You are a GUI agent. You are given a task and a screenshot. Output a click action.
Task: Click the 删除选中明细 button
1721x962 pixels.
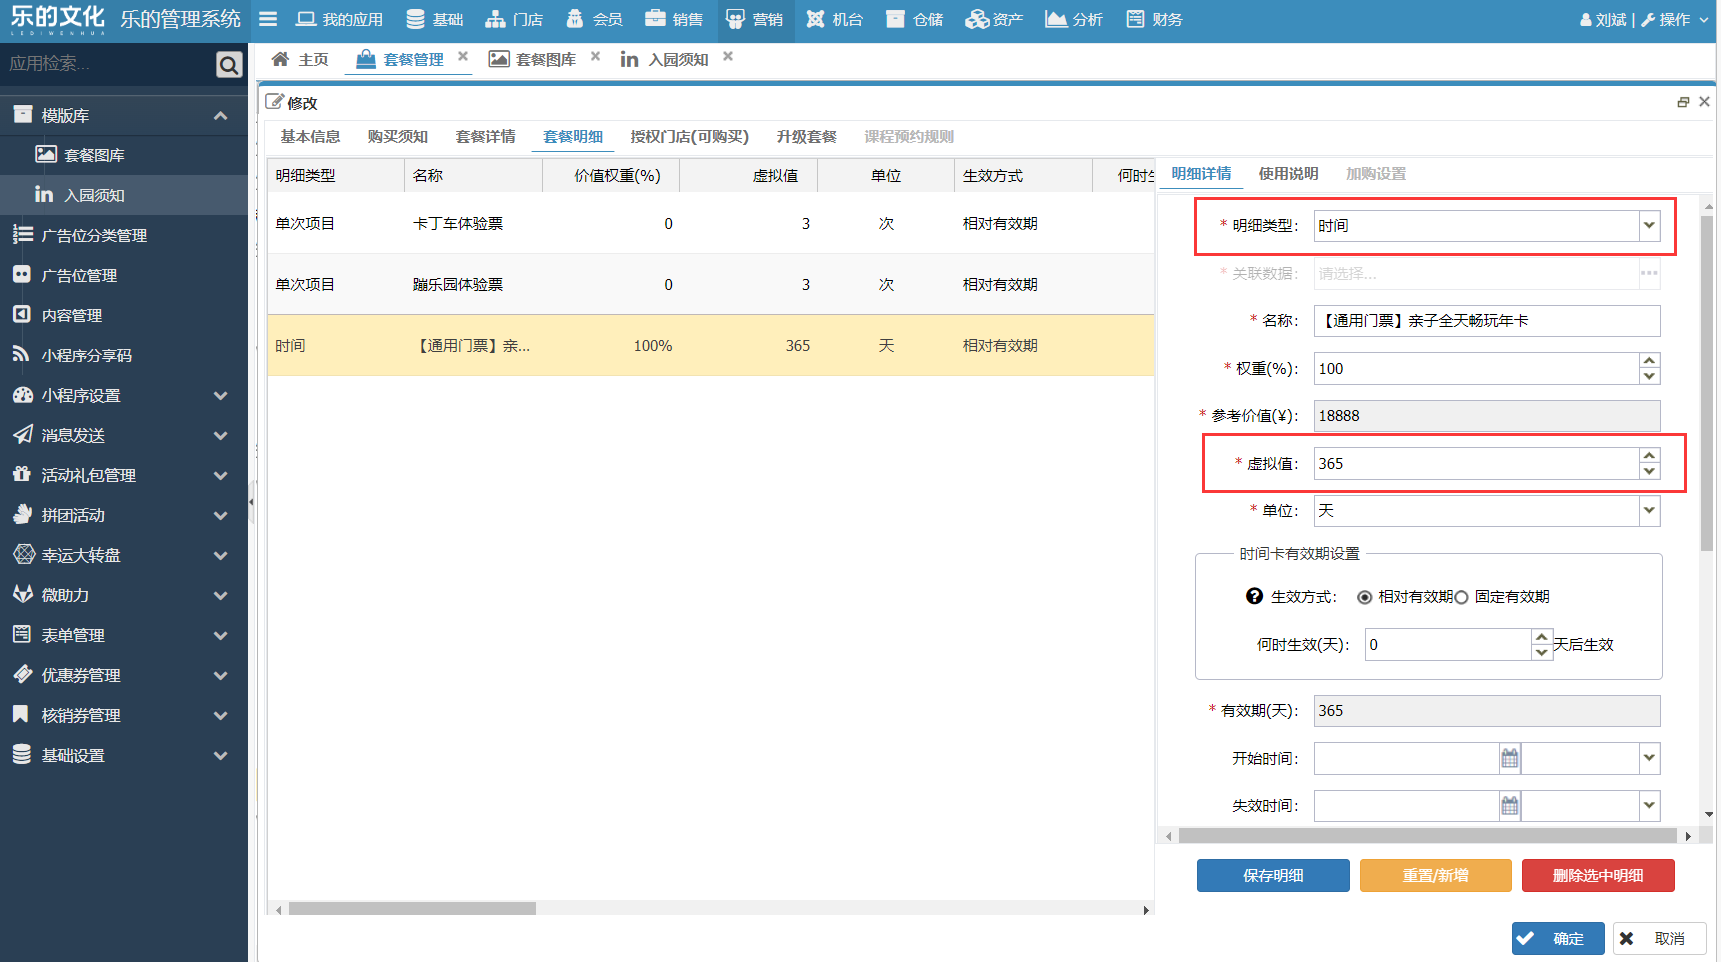(x=1598, y=875)
